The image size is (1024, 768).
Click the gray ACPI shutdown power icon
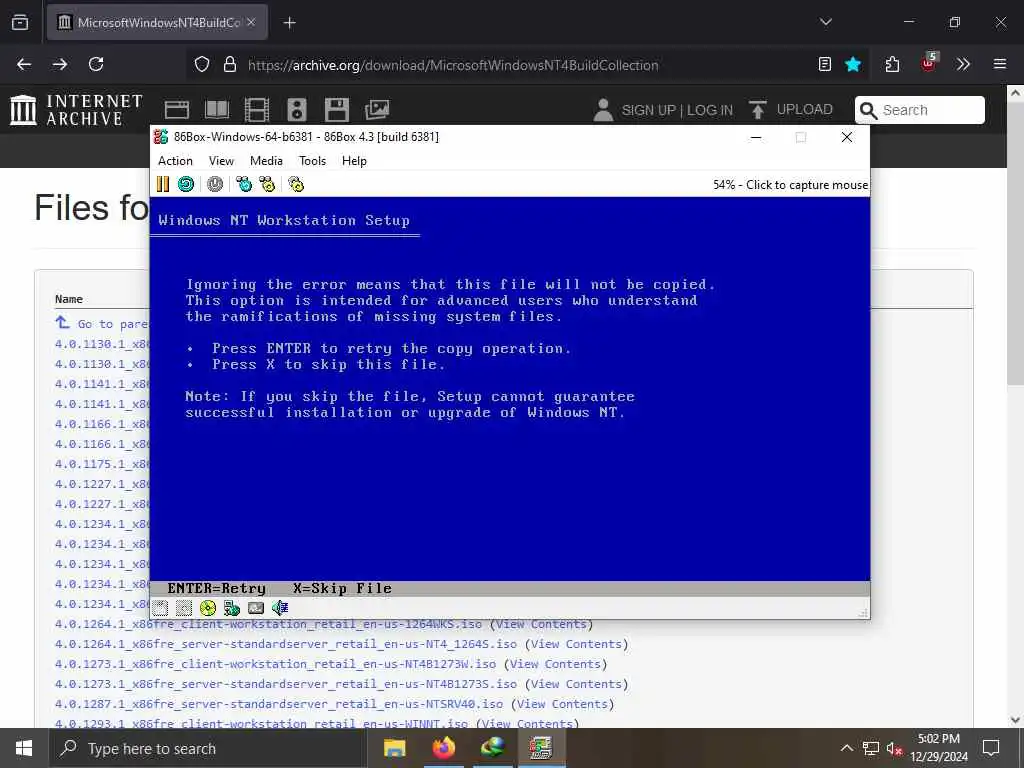click(215, 184)
